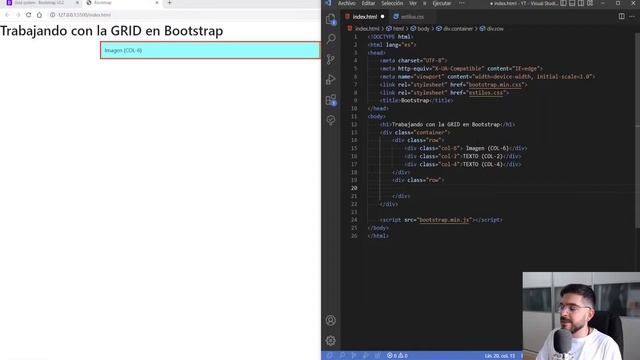Screen dimensions: 640x360
Task: Open the Ver menu
Action: (413, 3)
